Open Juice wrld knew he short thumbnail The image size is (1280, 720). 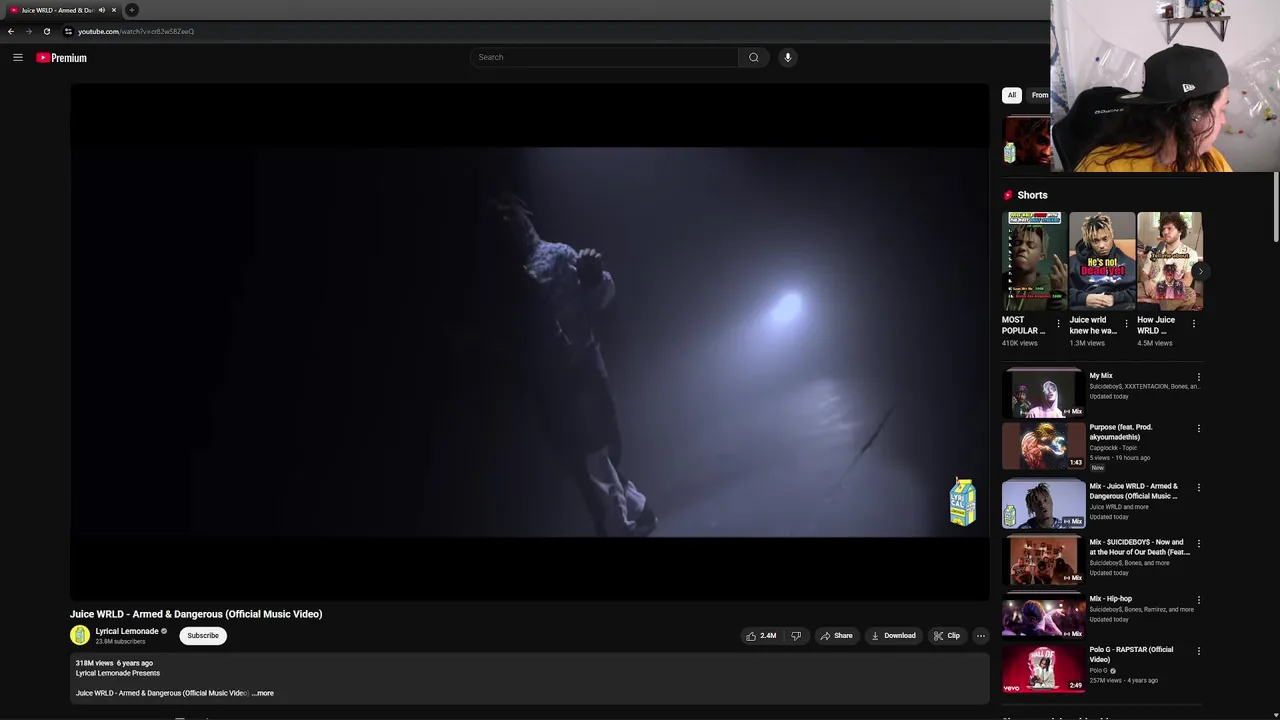tap(1102, 261)
